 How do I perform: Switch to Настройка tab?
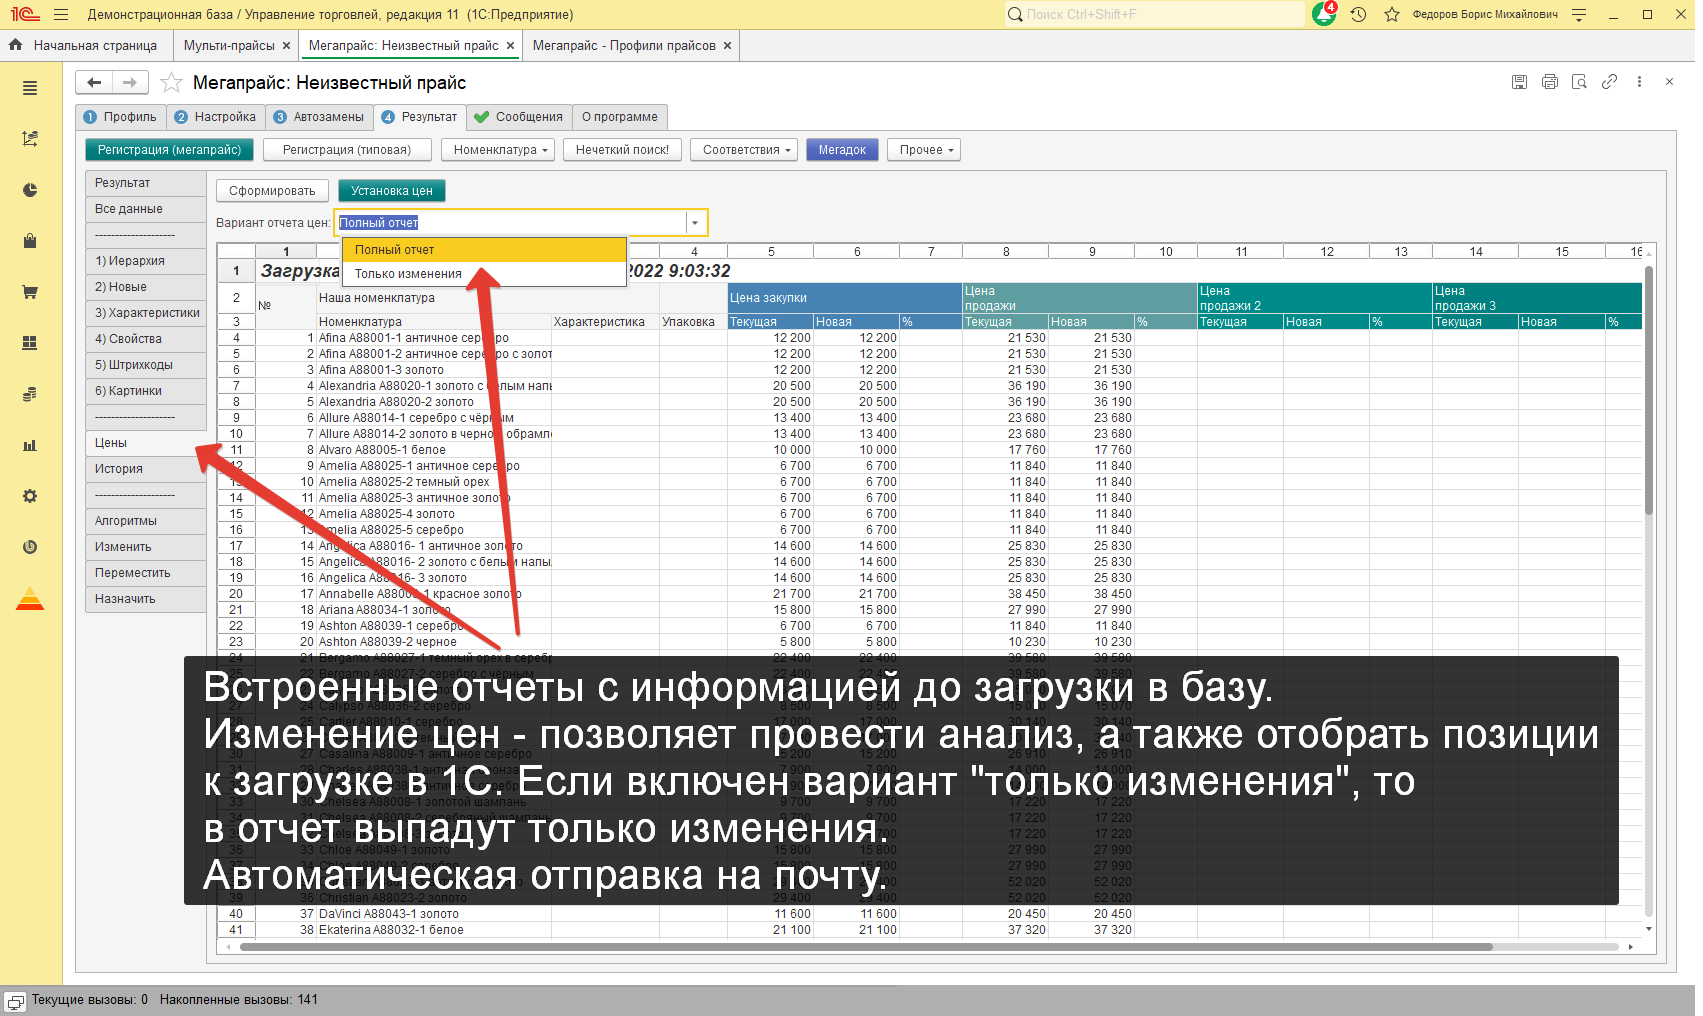click(215, 117)
